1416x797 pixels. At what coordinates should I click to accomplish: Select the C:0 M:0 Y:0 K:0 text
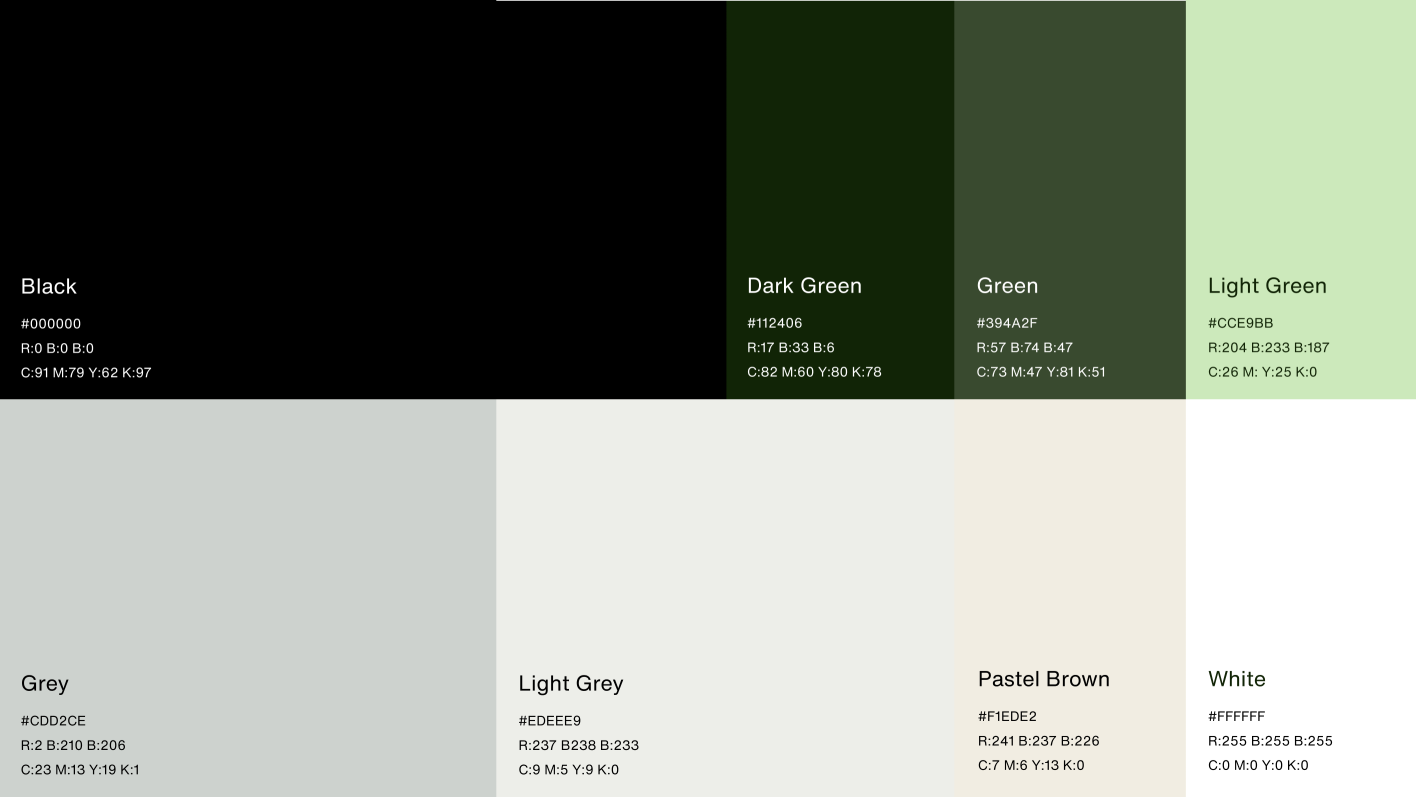[x=1258, y=765]
